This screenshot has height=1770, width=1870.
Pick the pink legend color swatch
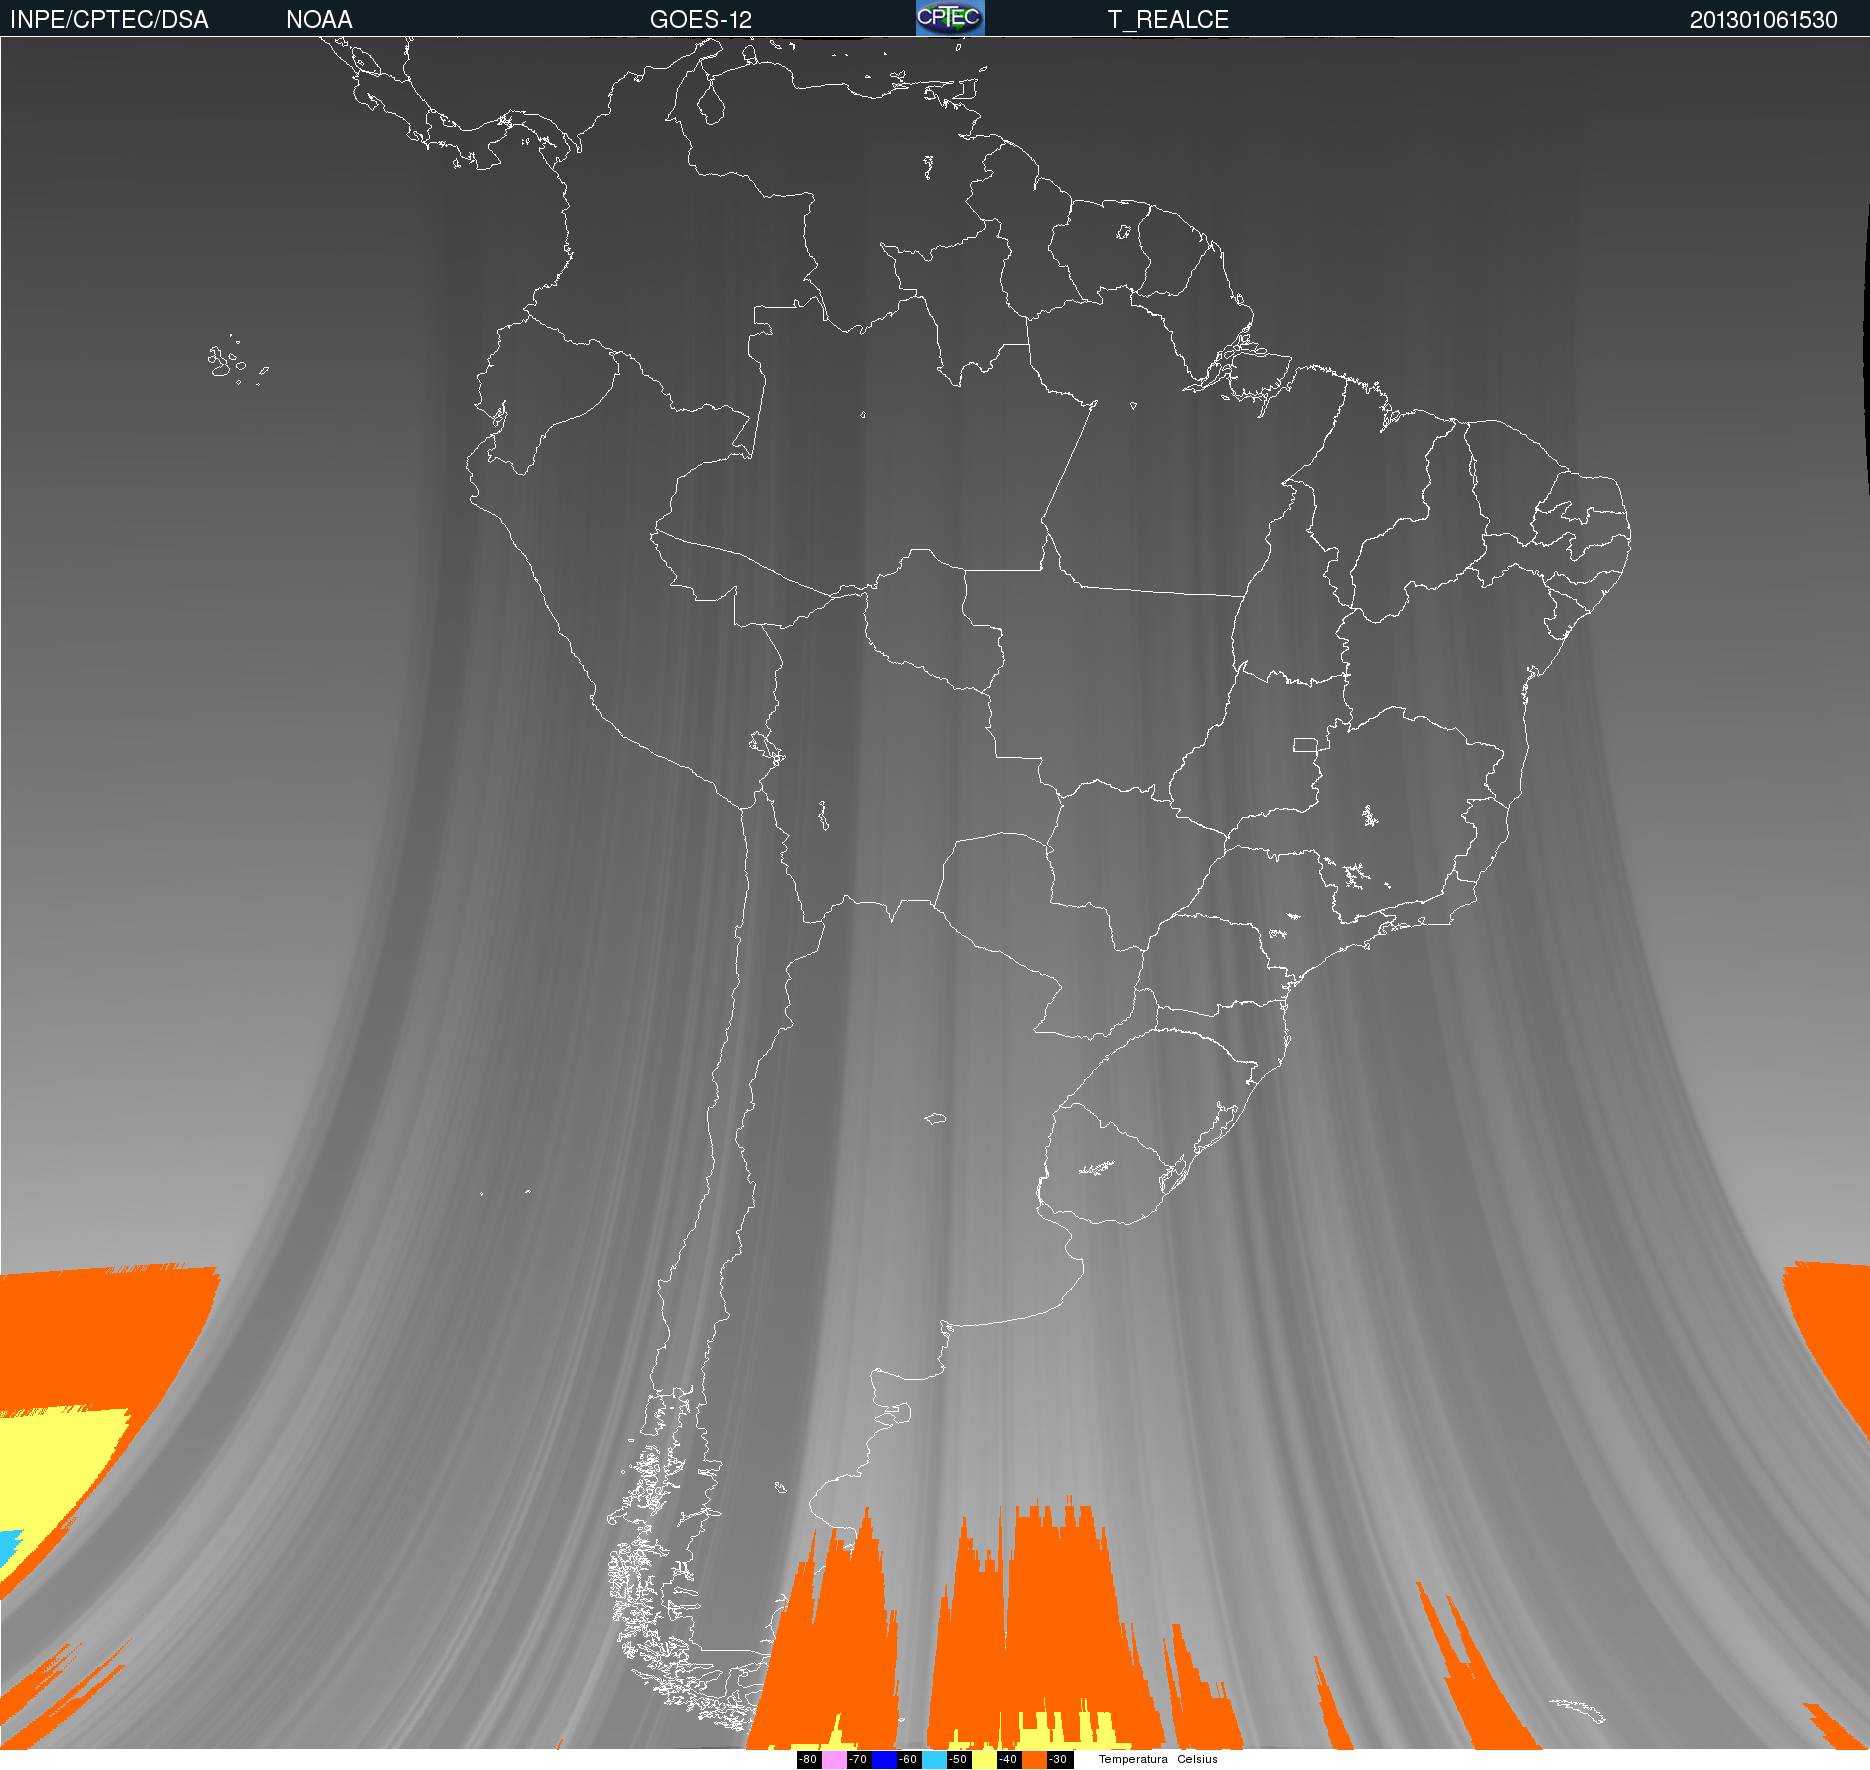(x=834, y=1760)
